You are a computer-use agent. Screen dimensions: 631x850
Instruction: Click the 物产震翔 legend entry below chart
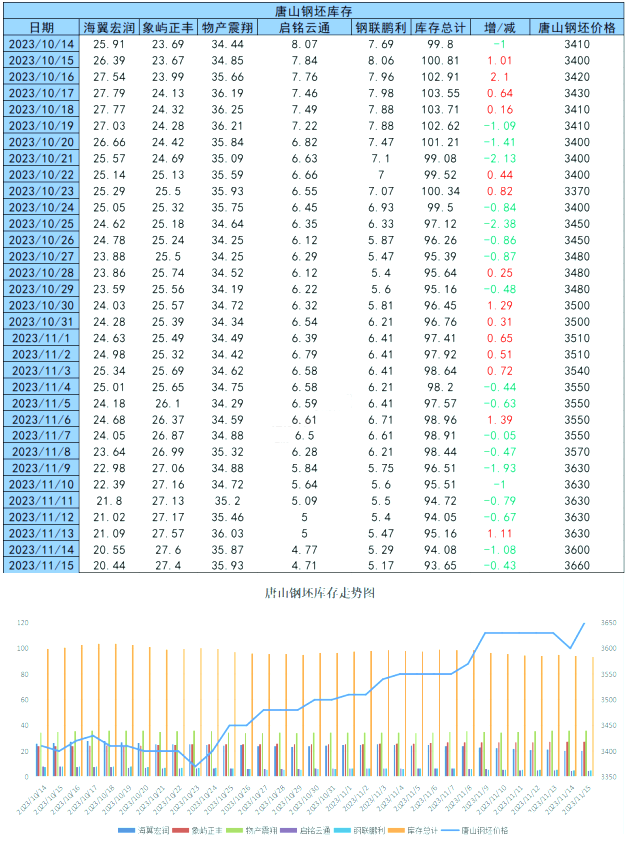252,830
